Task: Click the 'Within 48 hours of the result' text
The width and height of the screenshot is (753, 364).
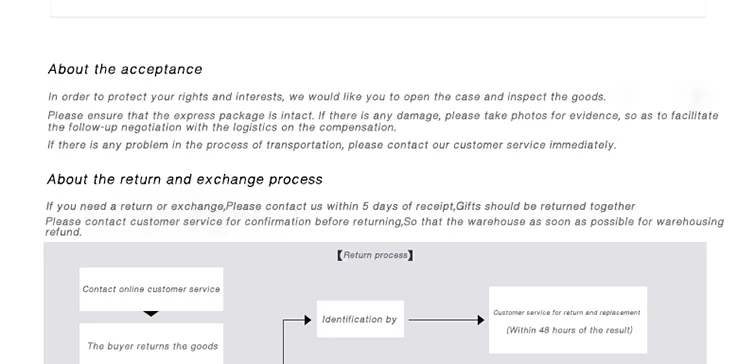Action: click(570, 330)
